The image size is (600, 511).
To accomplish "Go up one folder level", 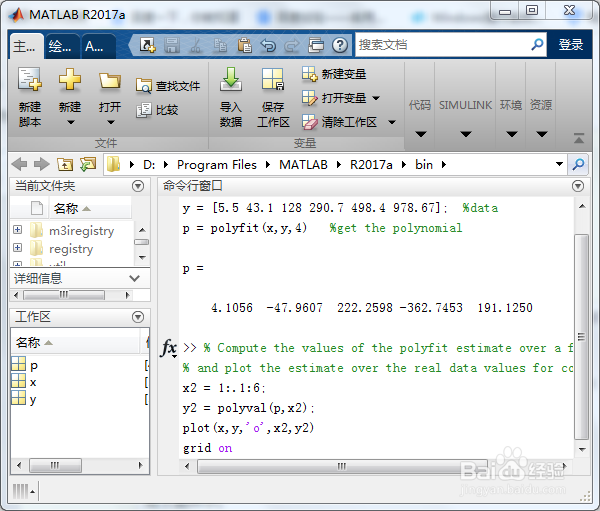I will point(65,165).
